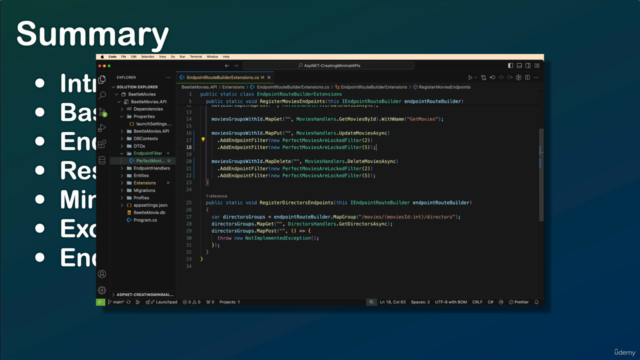This screenshot has width=640, height=360.
Task: Click the split editor icon in editor toolbar
Action: click(528, 78)
